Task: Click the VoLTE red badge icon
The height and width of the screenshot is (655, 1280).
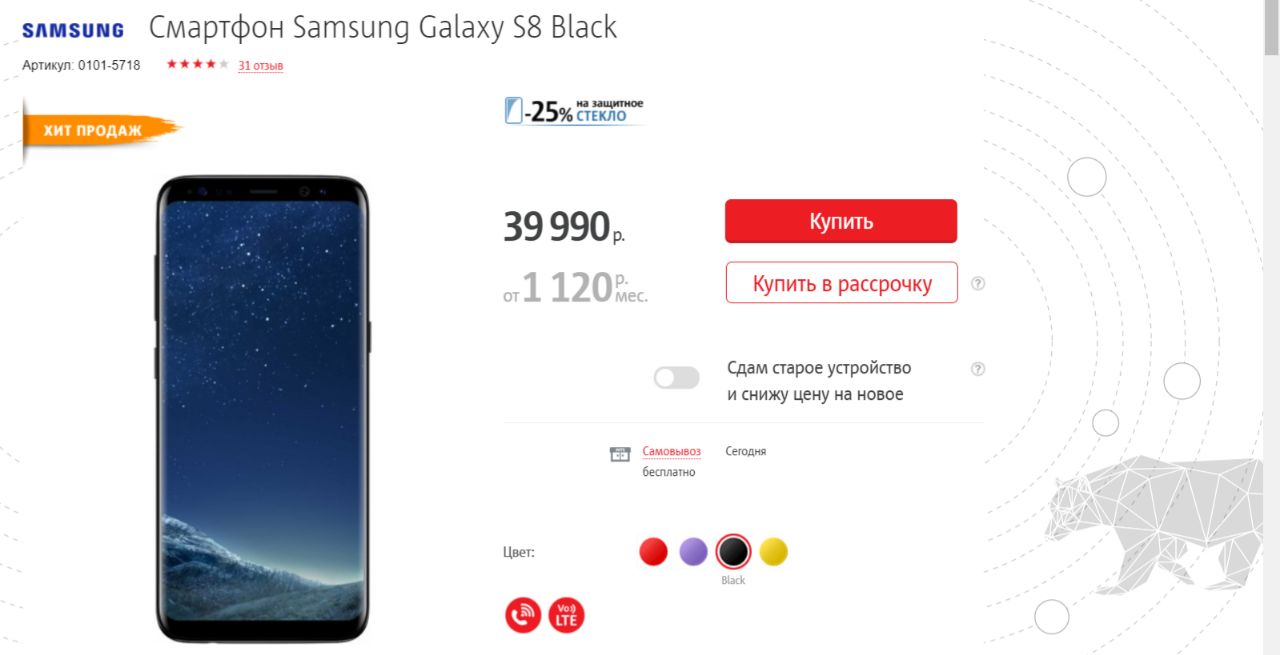Action: point(566,615)
